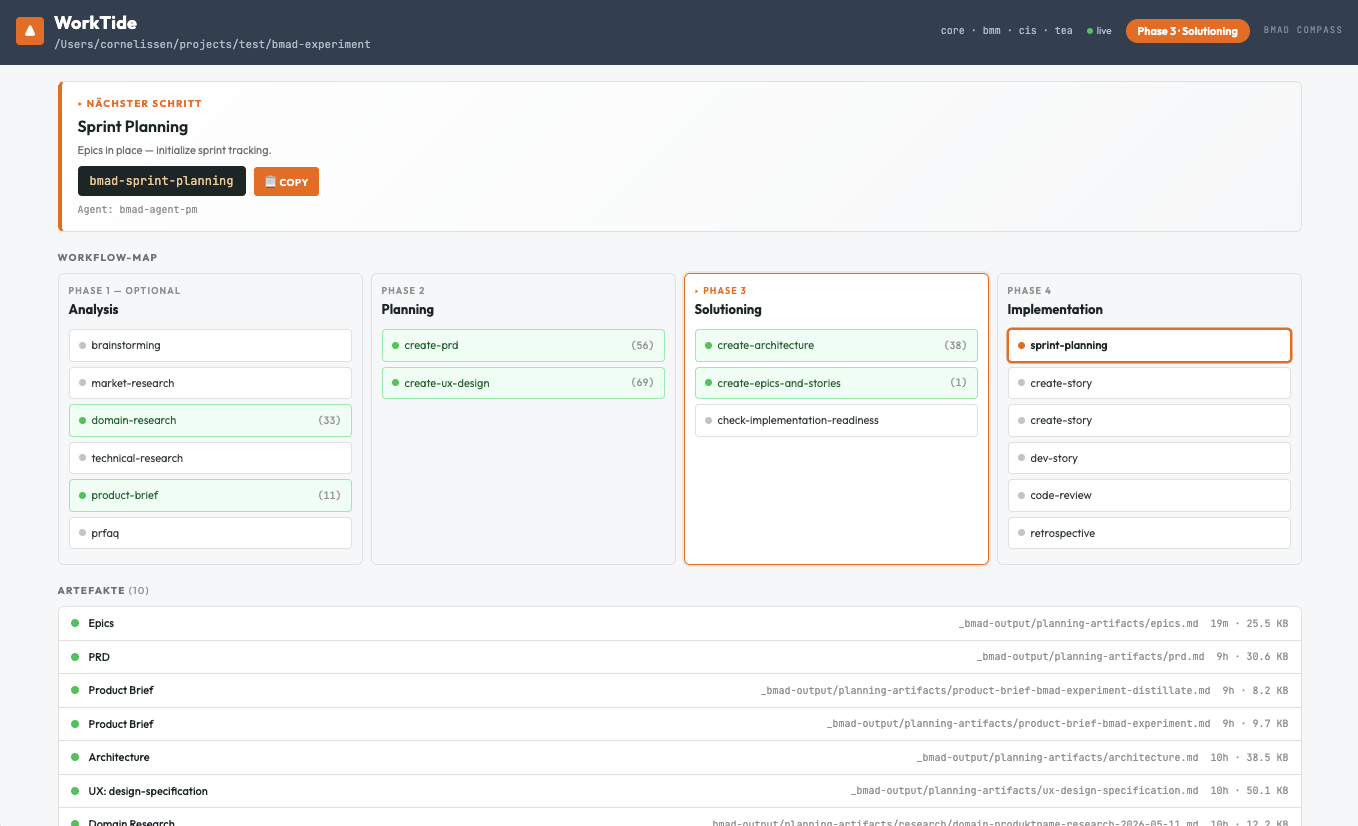Open the create-prd workflow card
Screen dimensions: 1358x826
coord(523,345)
